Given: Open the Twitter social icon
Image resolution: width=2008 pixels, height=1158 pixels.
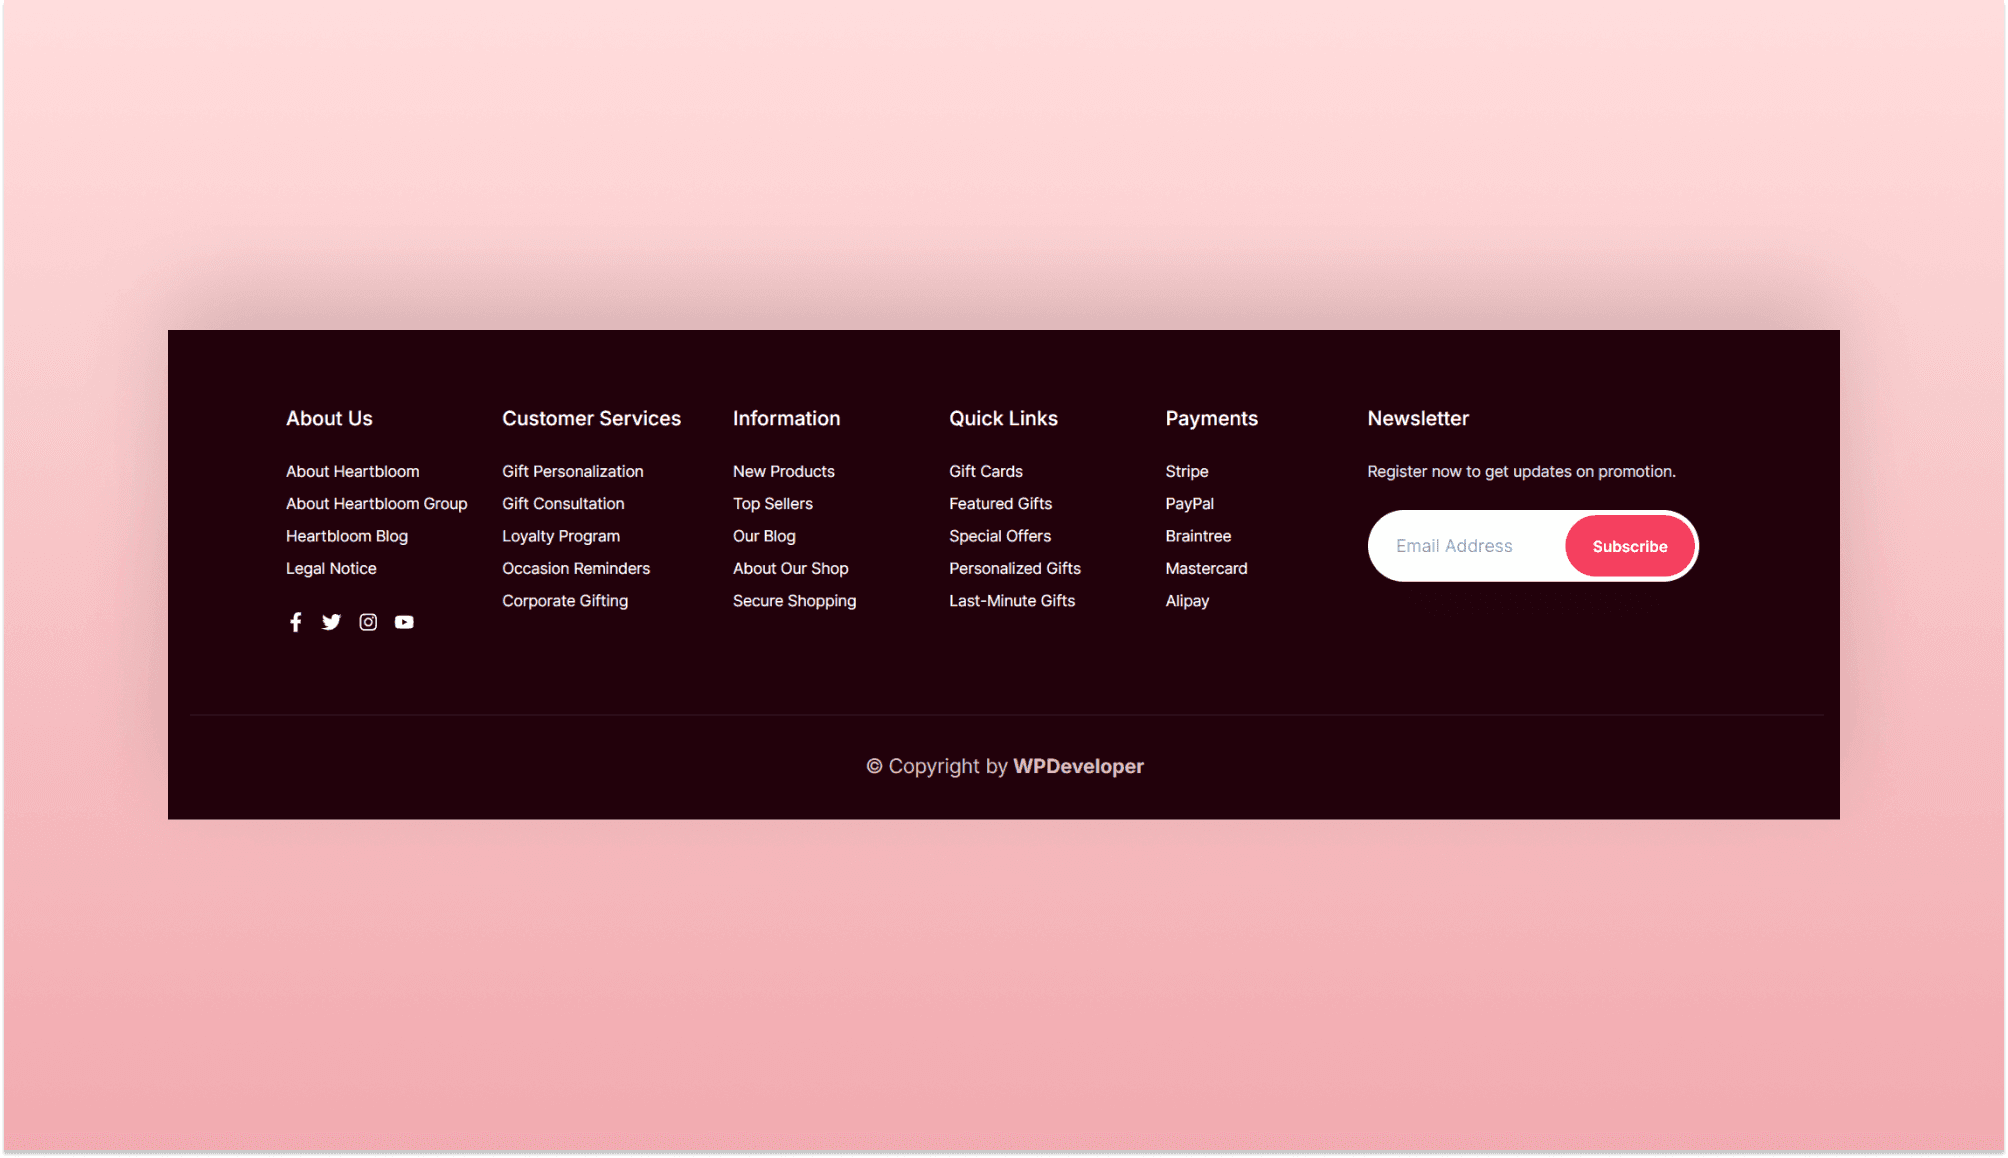Looking at the screenshot, I should (331, 621).
